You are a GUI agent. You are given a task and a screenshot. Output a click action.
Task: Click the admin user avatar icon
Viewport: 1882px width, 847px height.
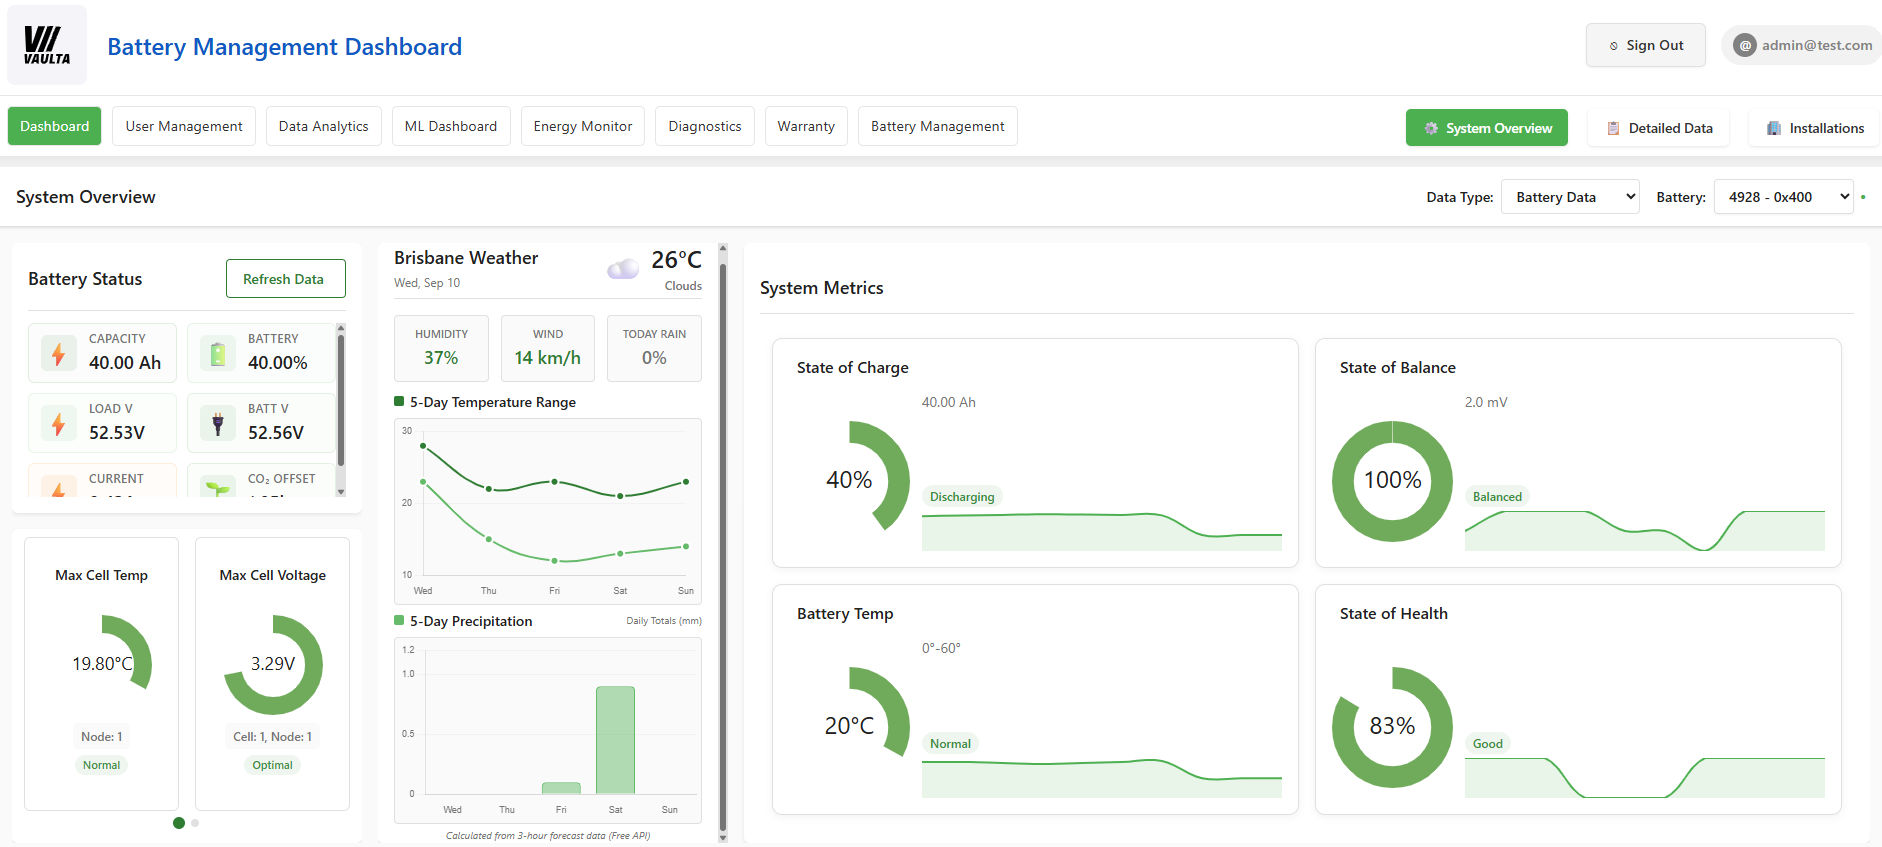point(1745,45)
